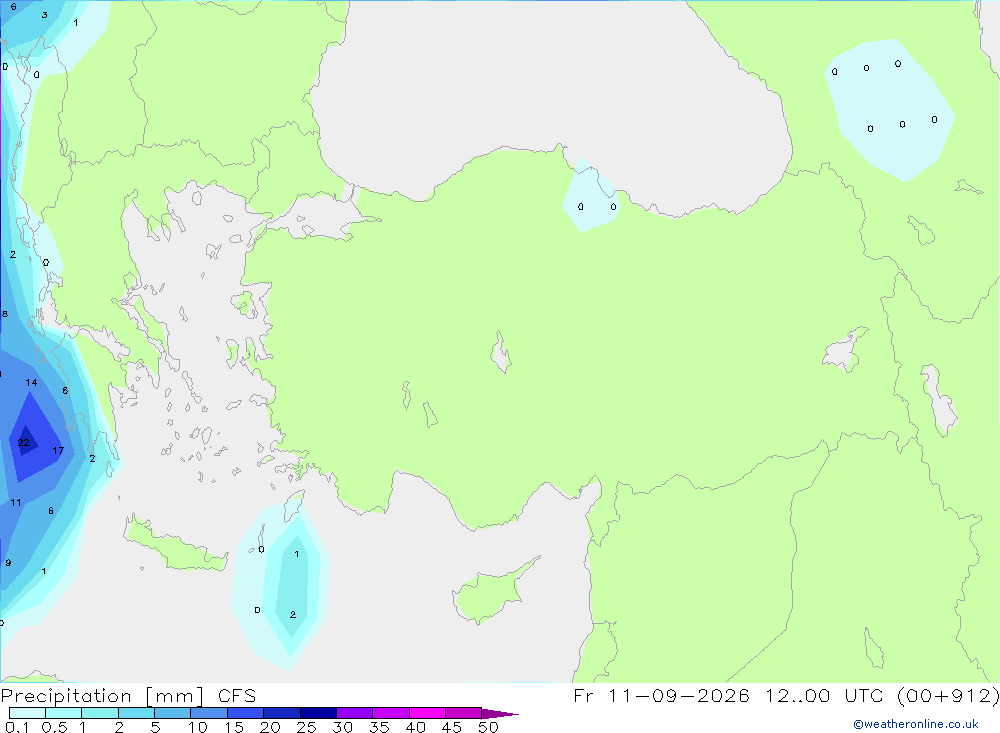Viewport: 1000px width, 733px height.
Task: Click the precipitation value '11' on the map
Action: click(x=16, y=503)
